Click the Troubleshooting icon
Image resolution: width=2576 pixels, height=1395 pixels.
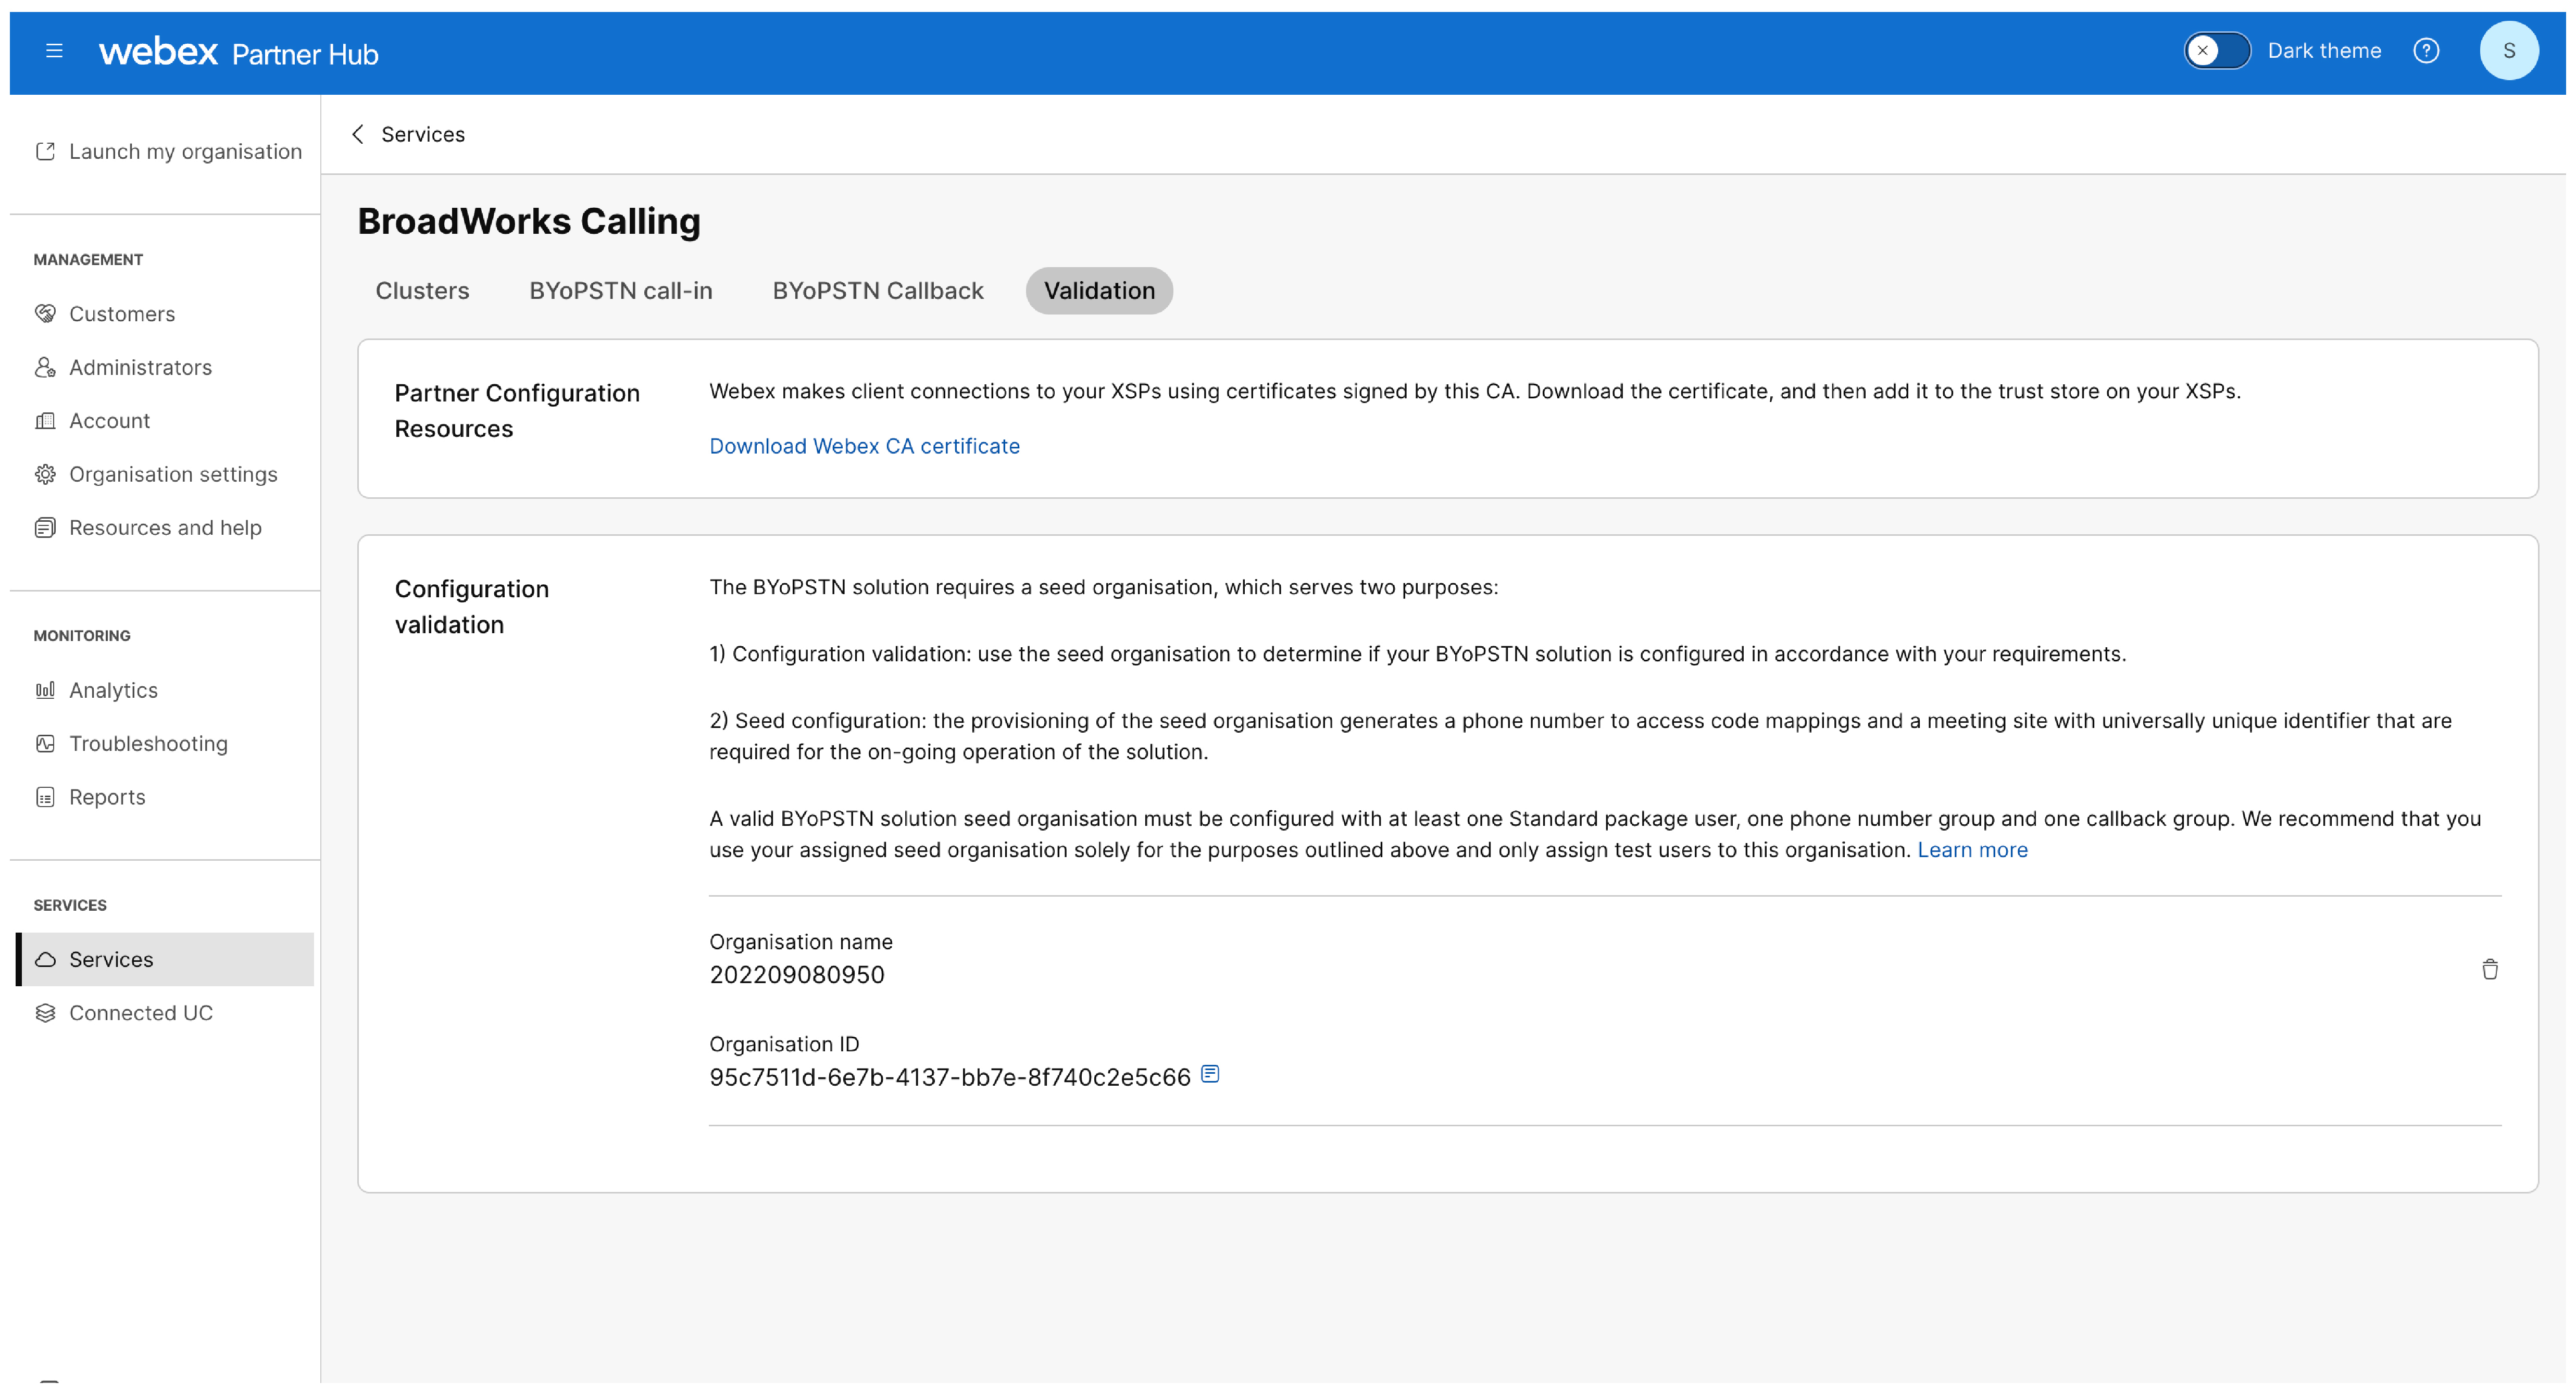click(x=45, y=744)
